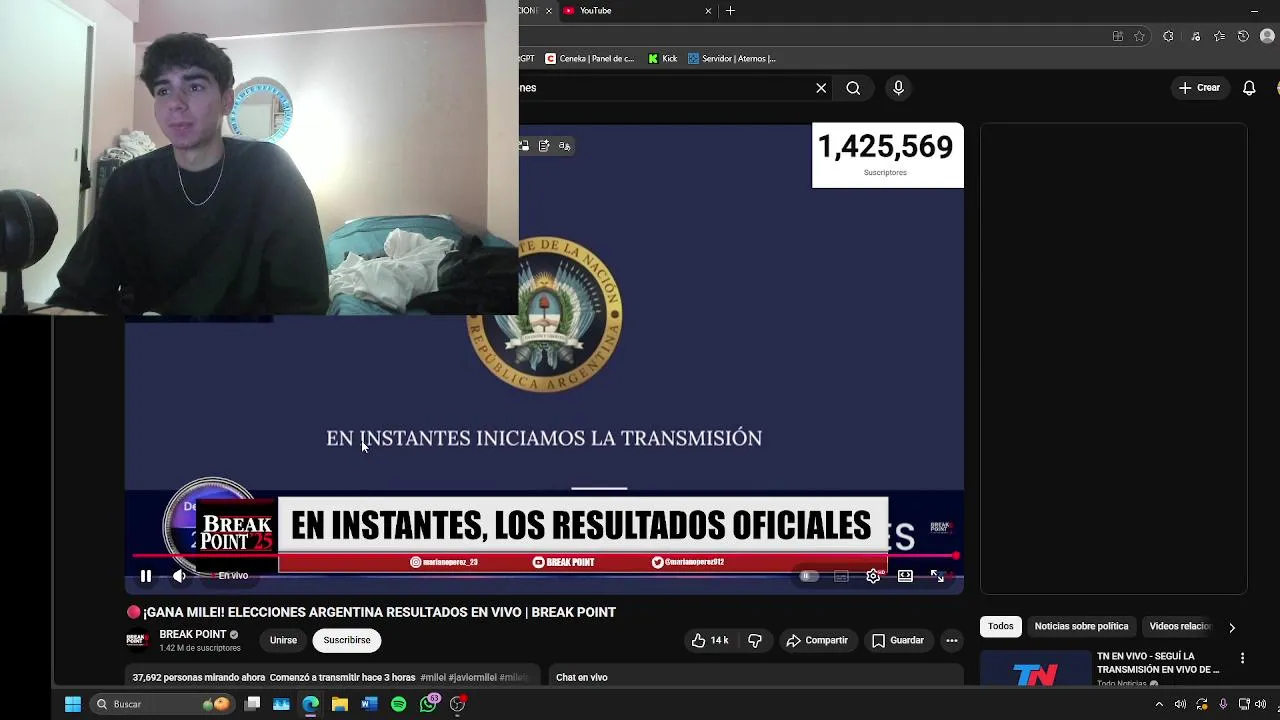Save video with Guardar

(x=897, y=640)
